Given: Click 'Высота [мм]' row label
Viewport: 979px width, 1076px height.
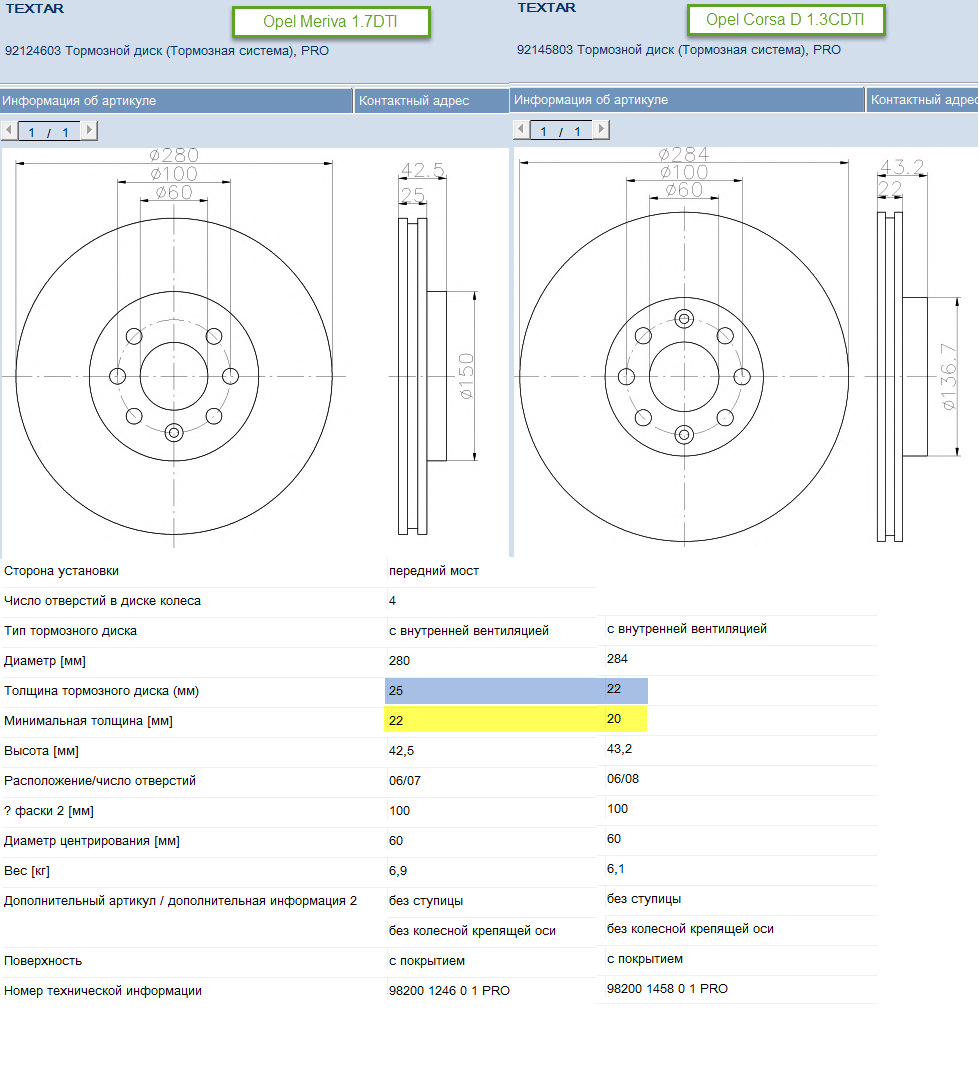Looking at the screenshot, I should point(41,751).
